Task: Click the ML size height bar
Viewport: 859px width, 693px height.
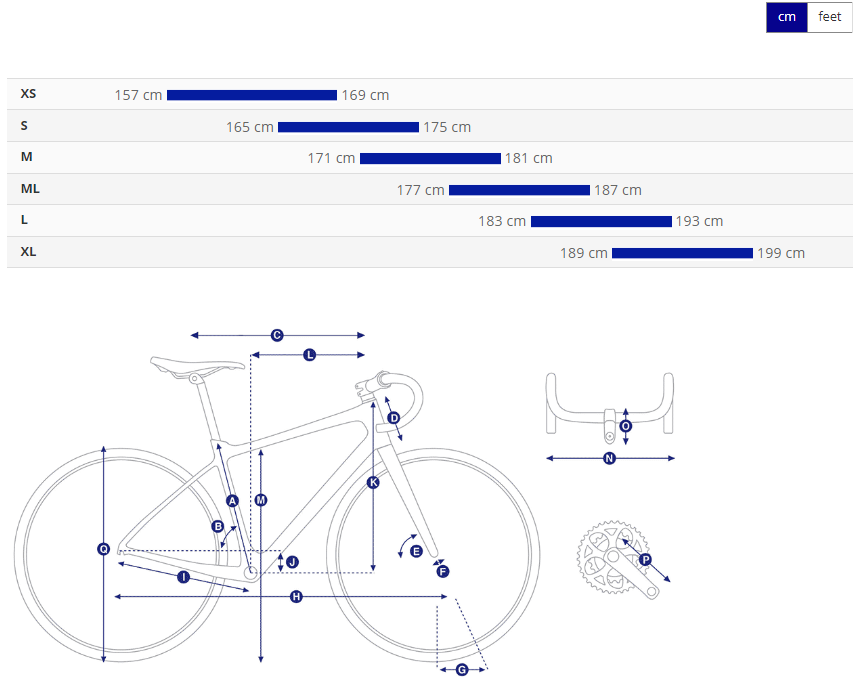Action: 519,190
